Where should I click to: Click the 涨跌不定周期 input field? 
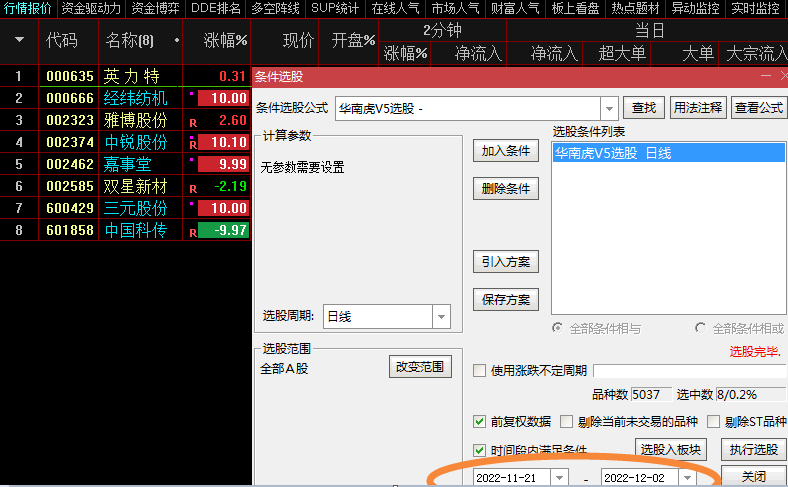point(690,371)
